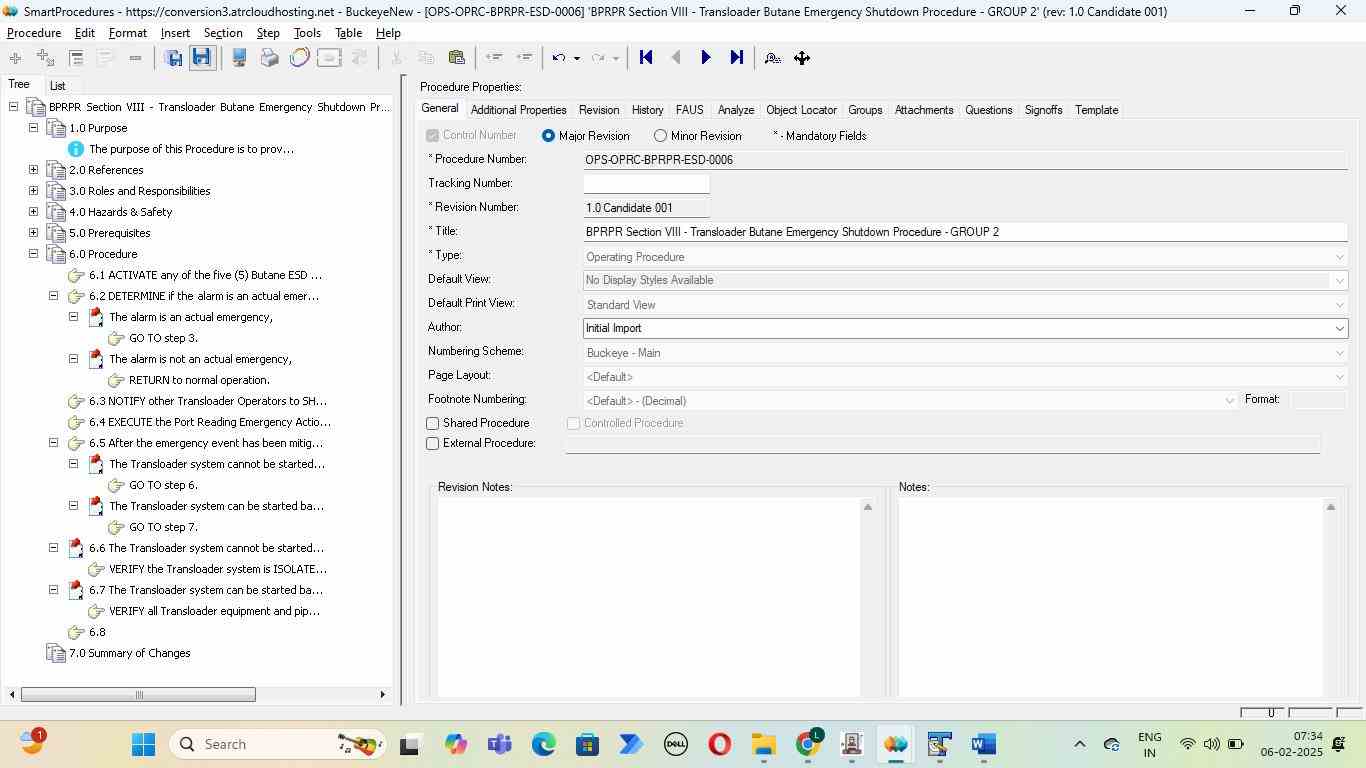
Task: Click the find binoculars icon
Action: [x=772, y=58]
